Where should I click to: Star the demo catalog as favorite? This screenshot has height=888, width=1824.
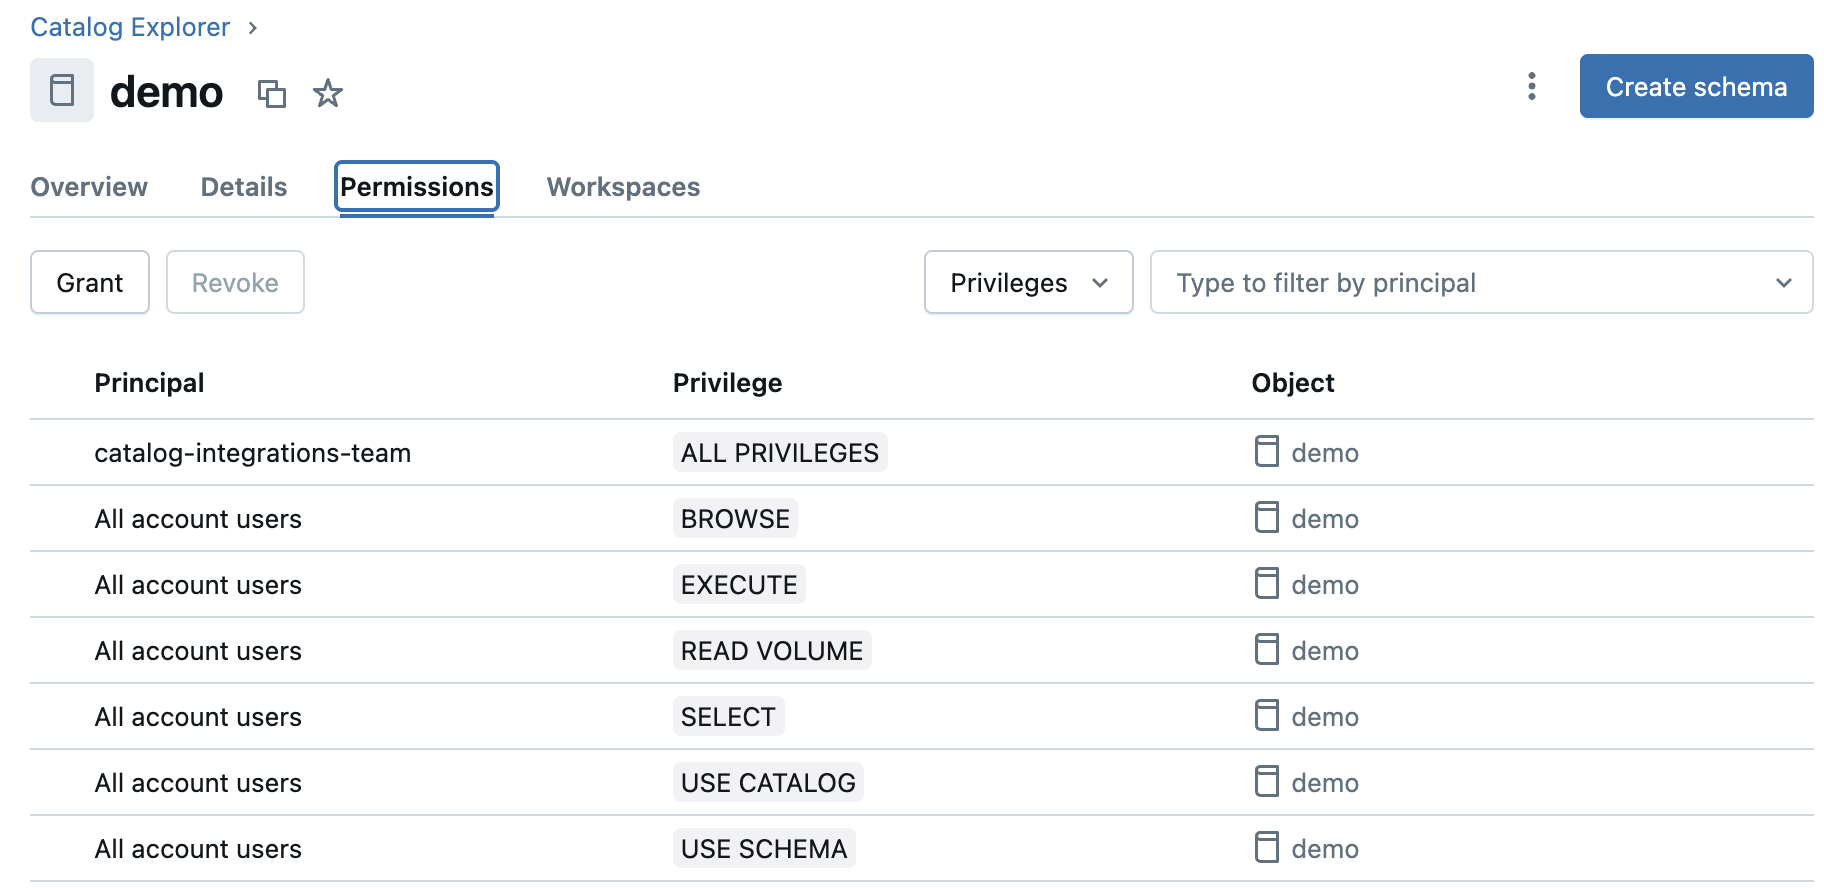point(327,93)
